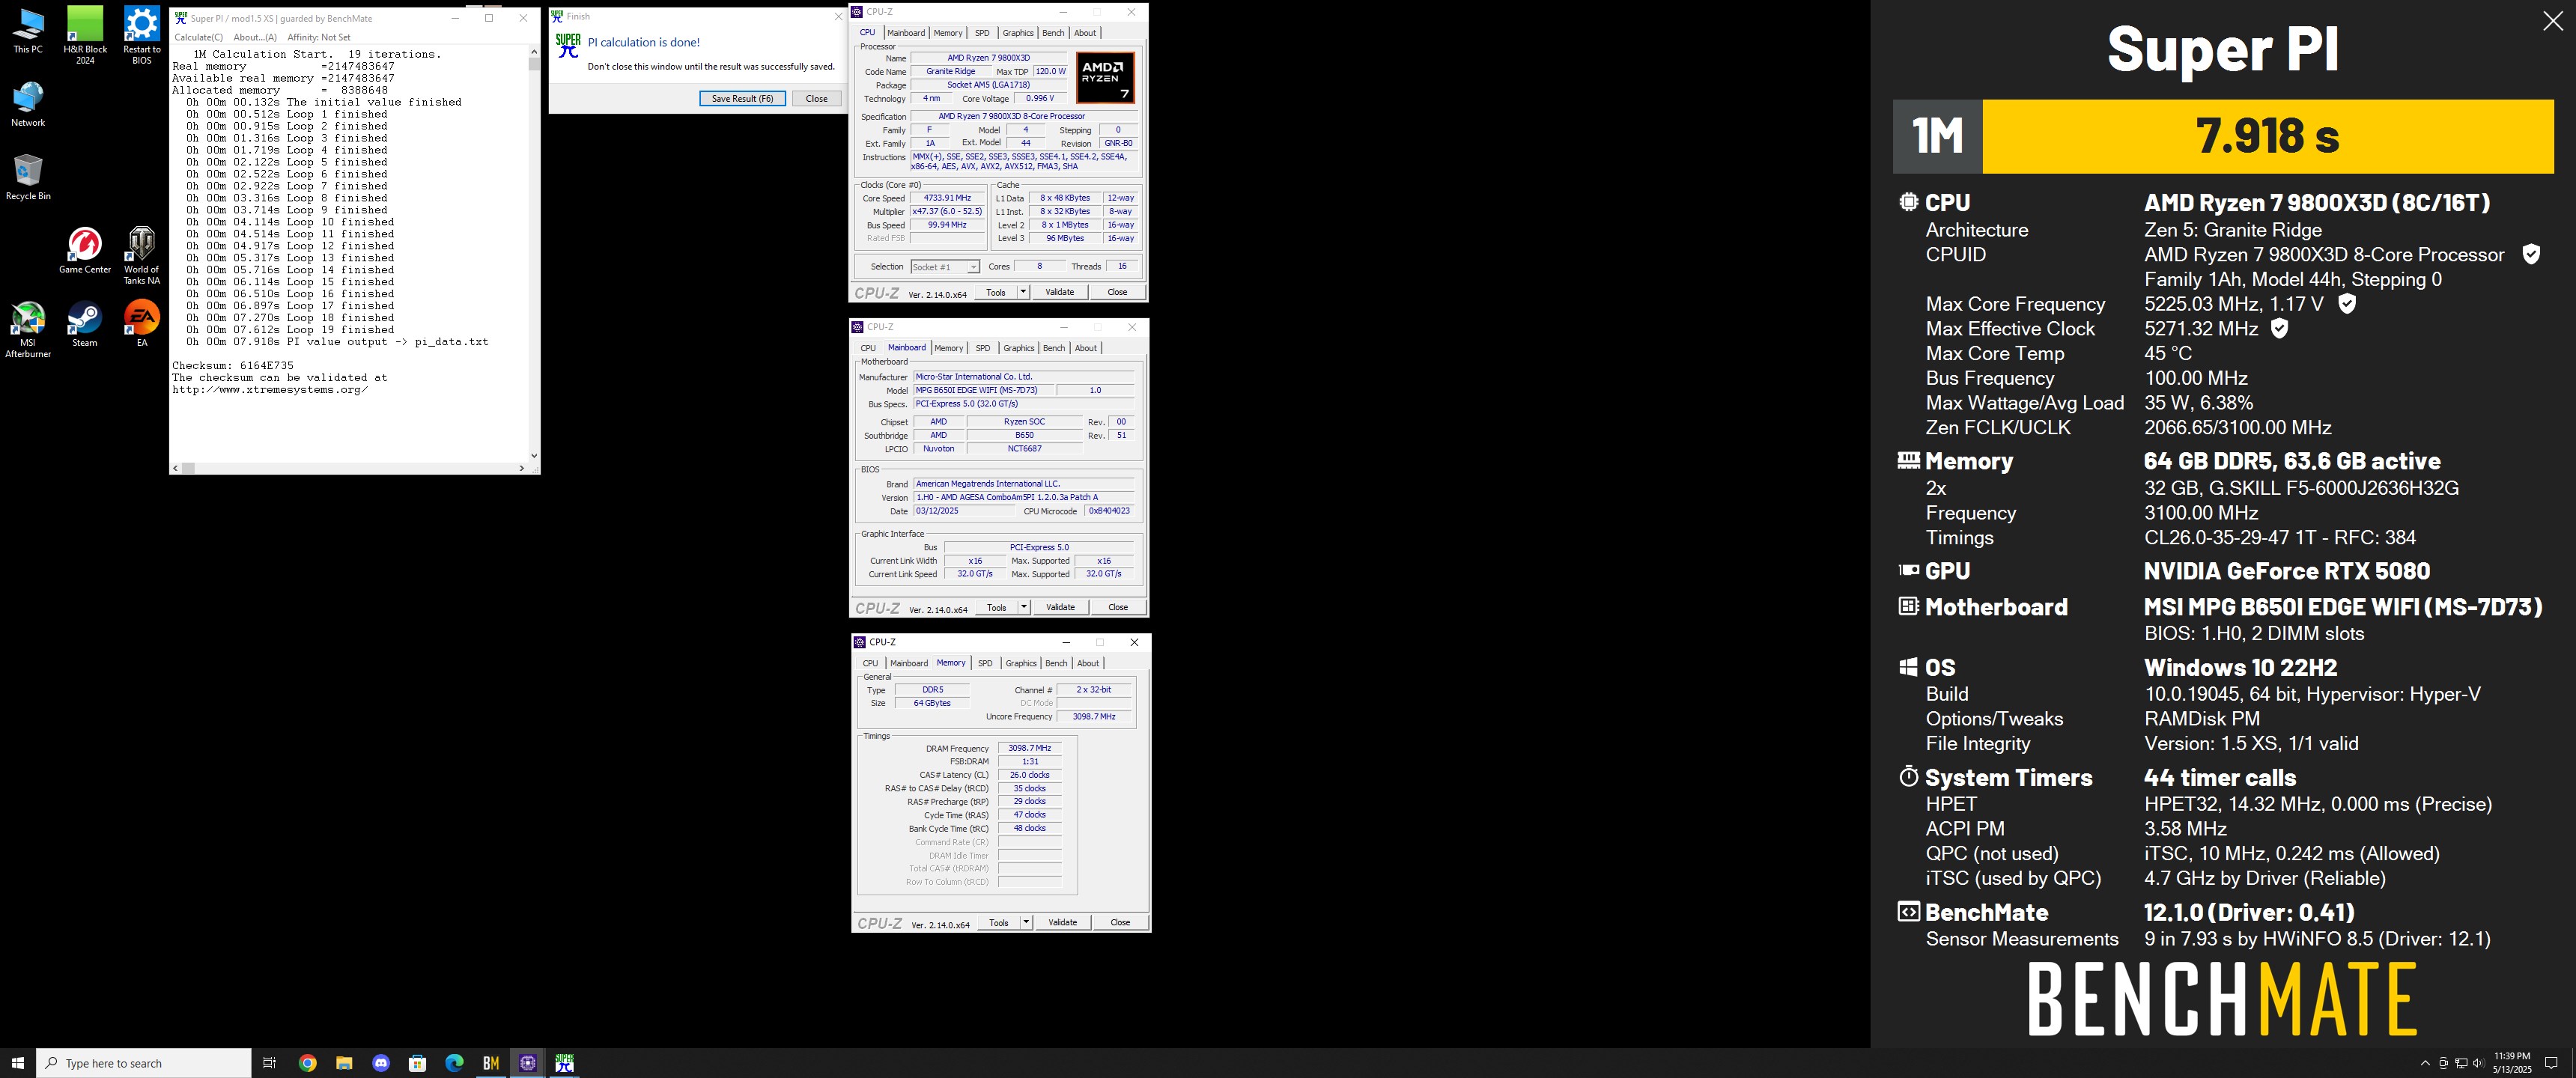This screenshot has width=2576, height=1078.
Task: Click Validate in the Memory CPU-Z window
Action: pyautogui.click(x=1063, y=922)
